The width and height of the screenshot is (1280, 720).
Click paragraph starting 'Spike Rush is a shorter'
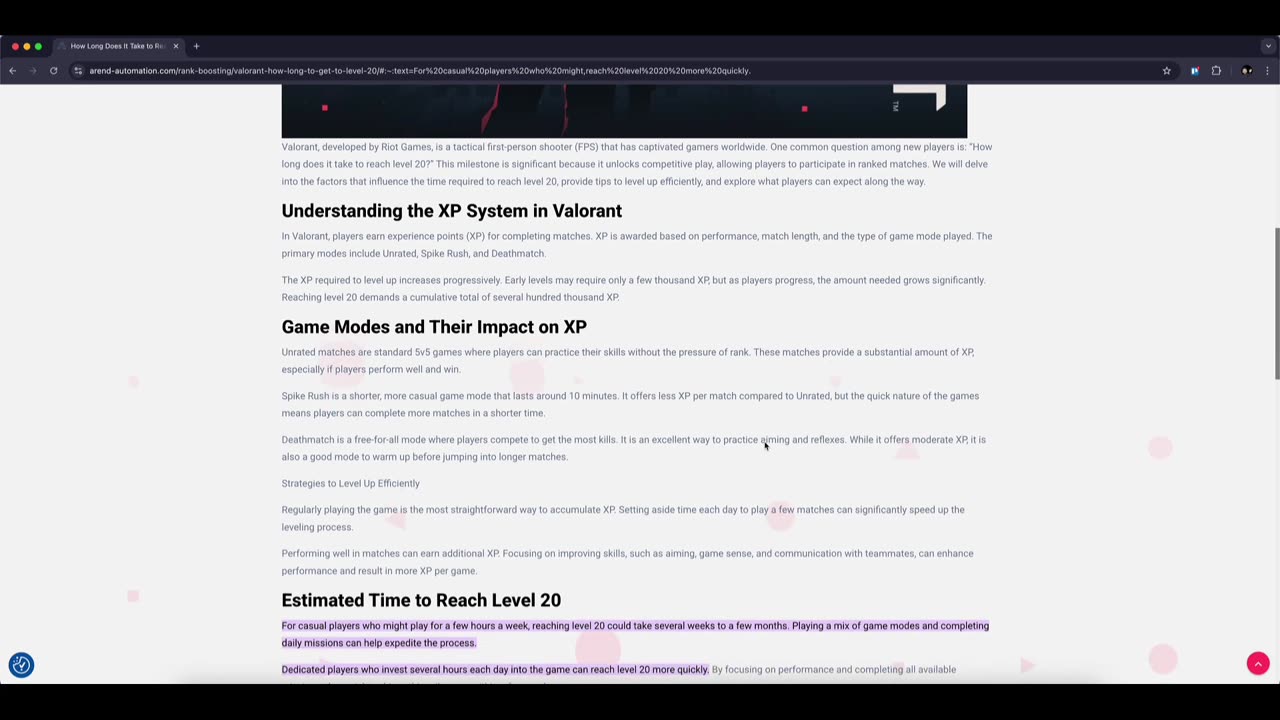coord(630,404)
